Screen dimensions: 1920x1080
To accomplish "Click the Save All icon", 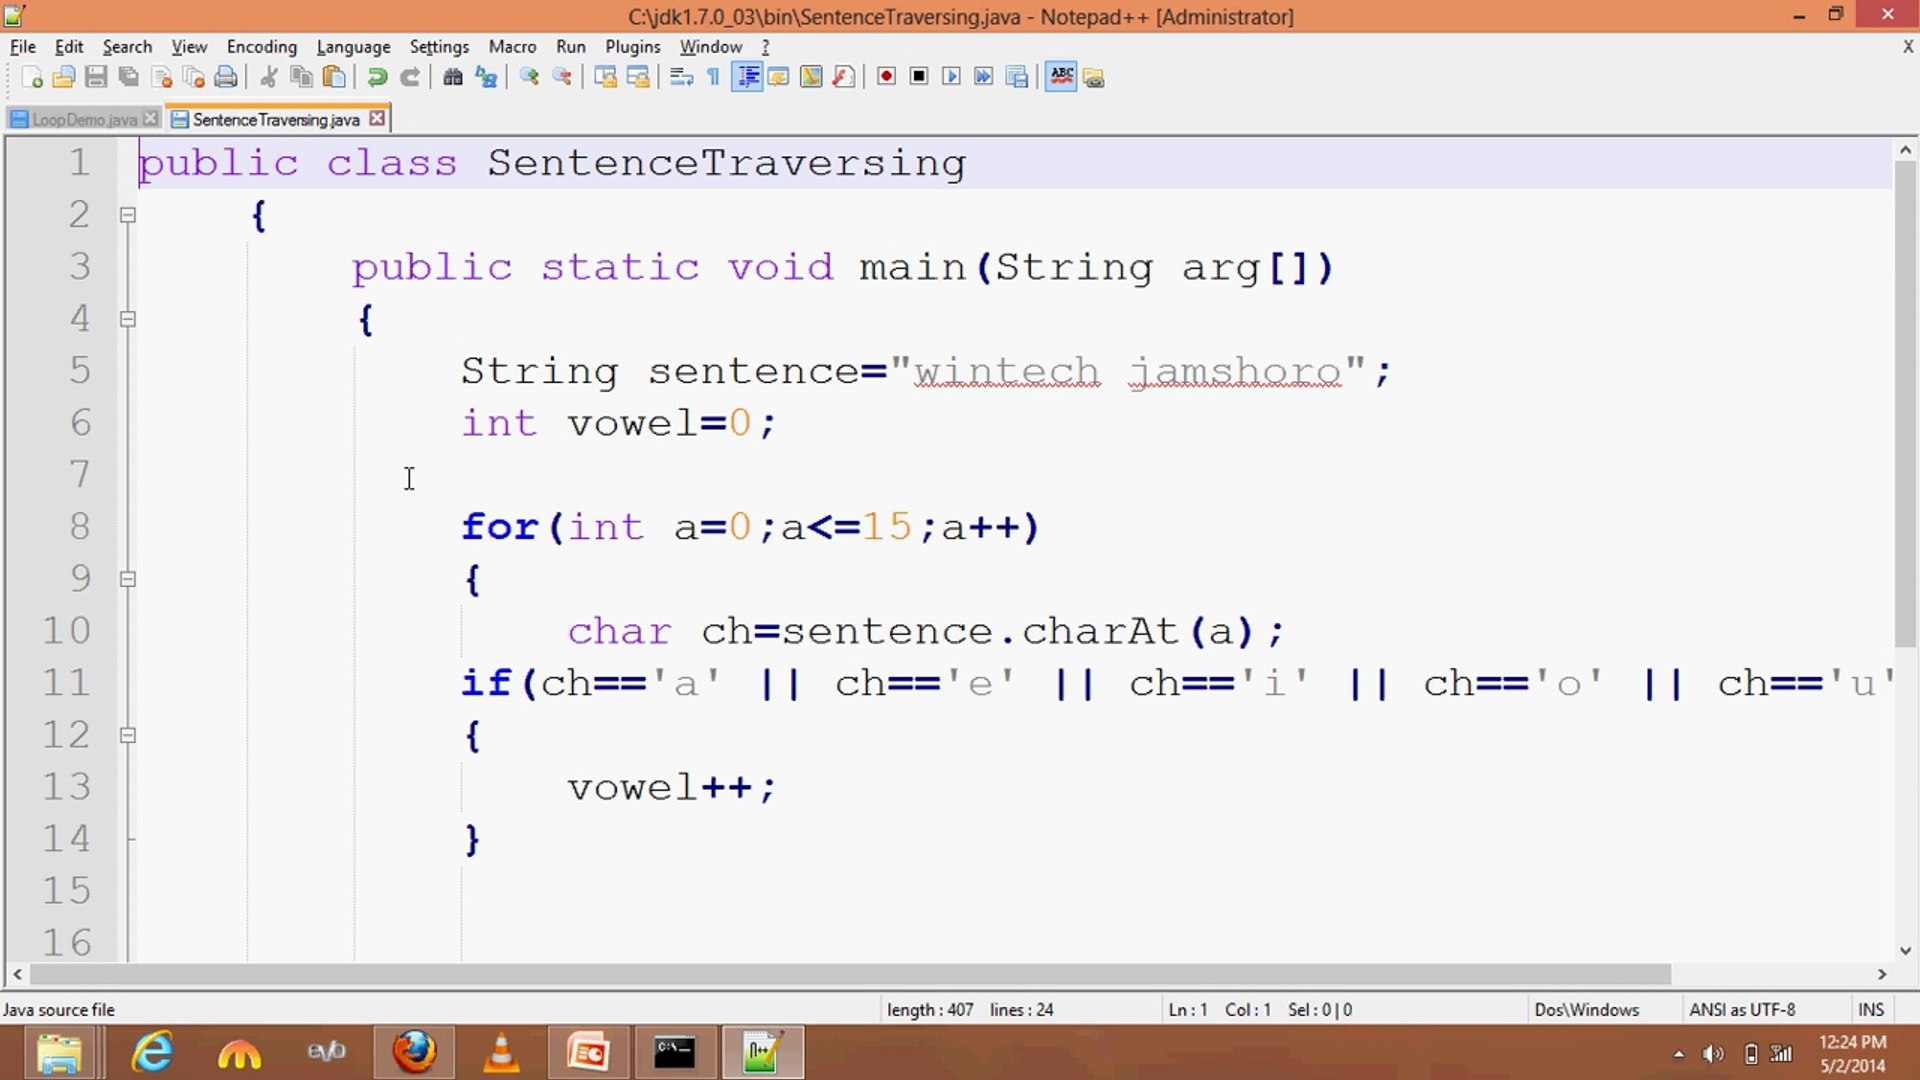I will click(128, 77).
